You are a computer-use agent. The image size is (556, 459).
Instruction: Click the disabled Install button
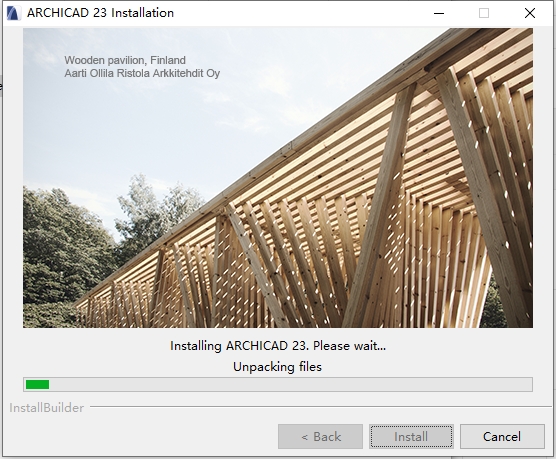[411, 436]
